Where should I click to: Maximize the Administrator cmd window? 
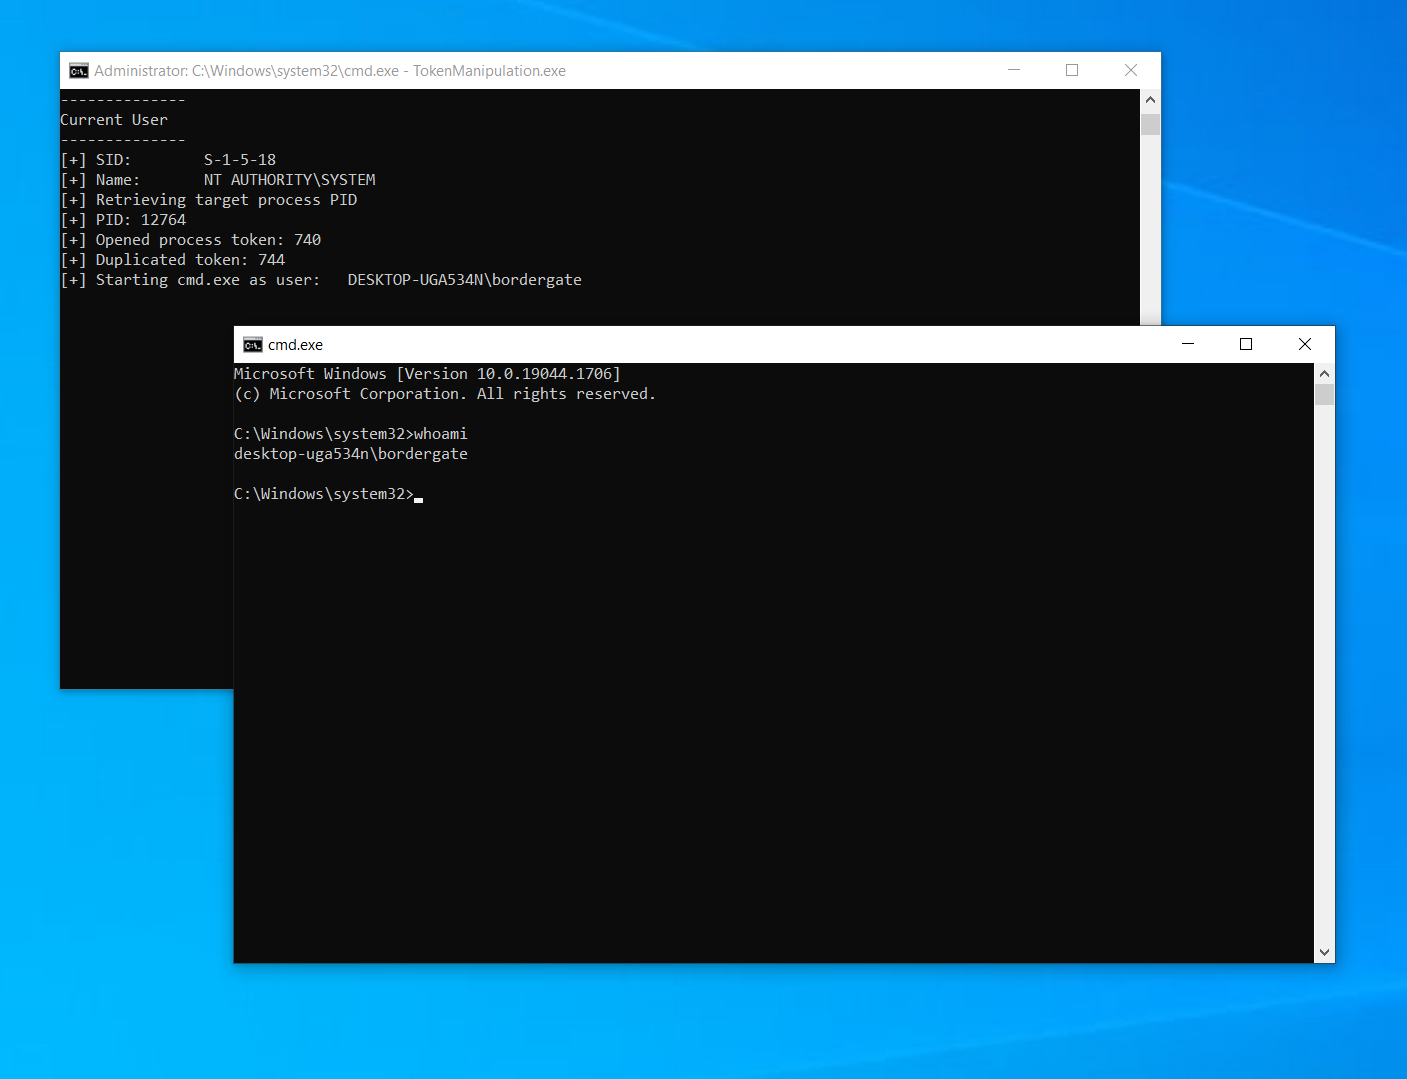(x=1072, y=70)
